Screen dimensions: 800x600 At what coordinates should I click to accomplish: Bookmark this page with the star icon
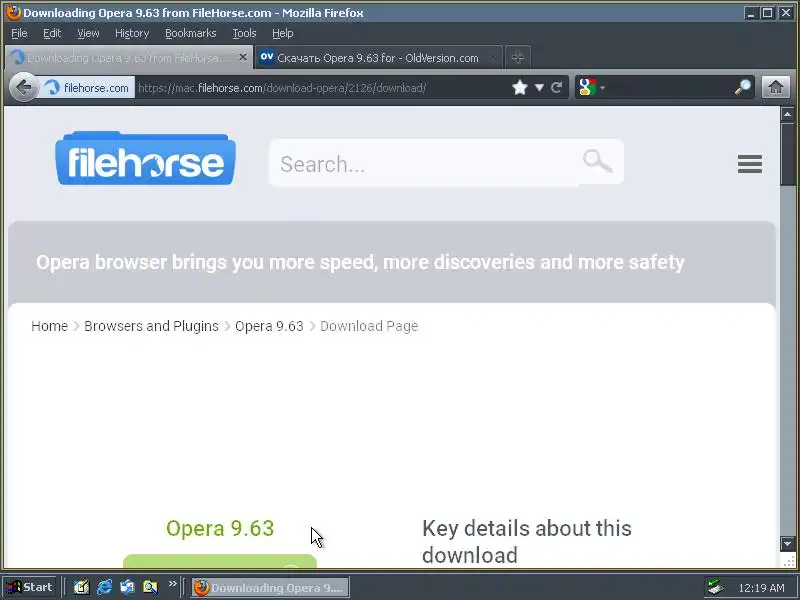coord(519,88)
